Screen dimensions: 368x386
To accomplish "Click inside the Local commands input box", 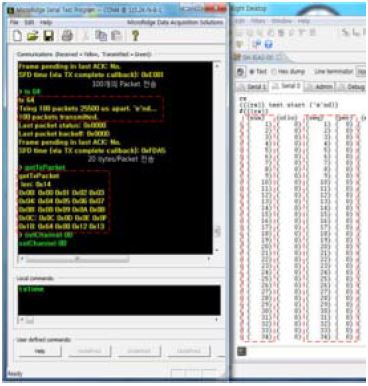I will pyautogui.click(x=119, y=300).
